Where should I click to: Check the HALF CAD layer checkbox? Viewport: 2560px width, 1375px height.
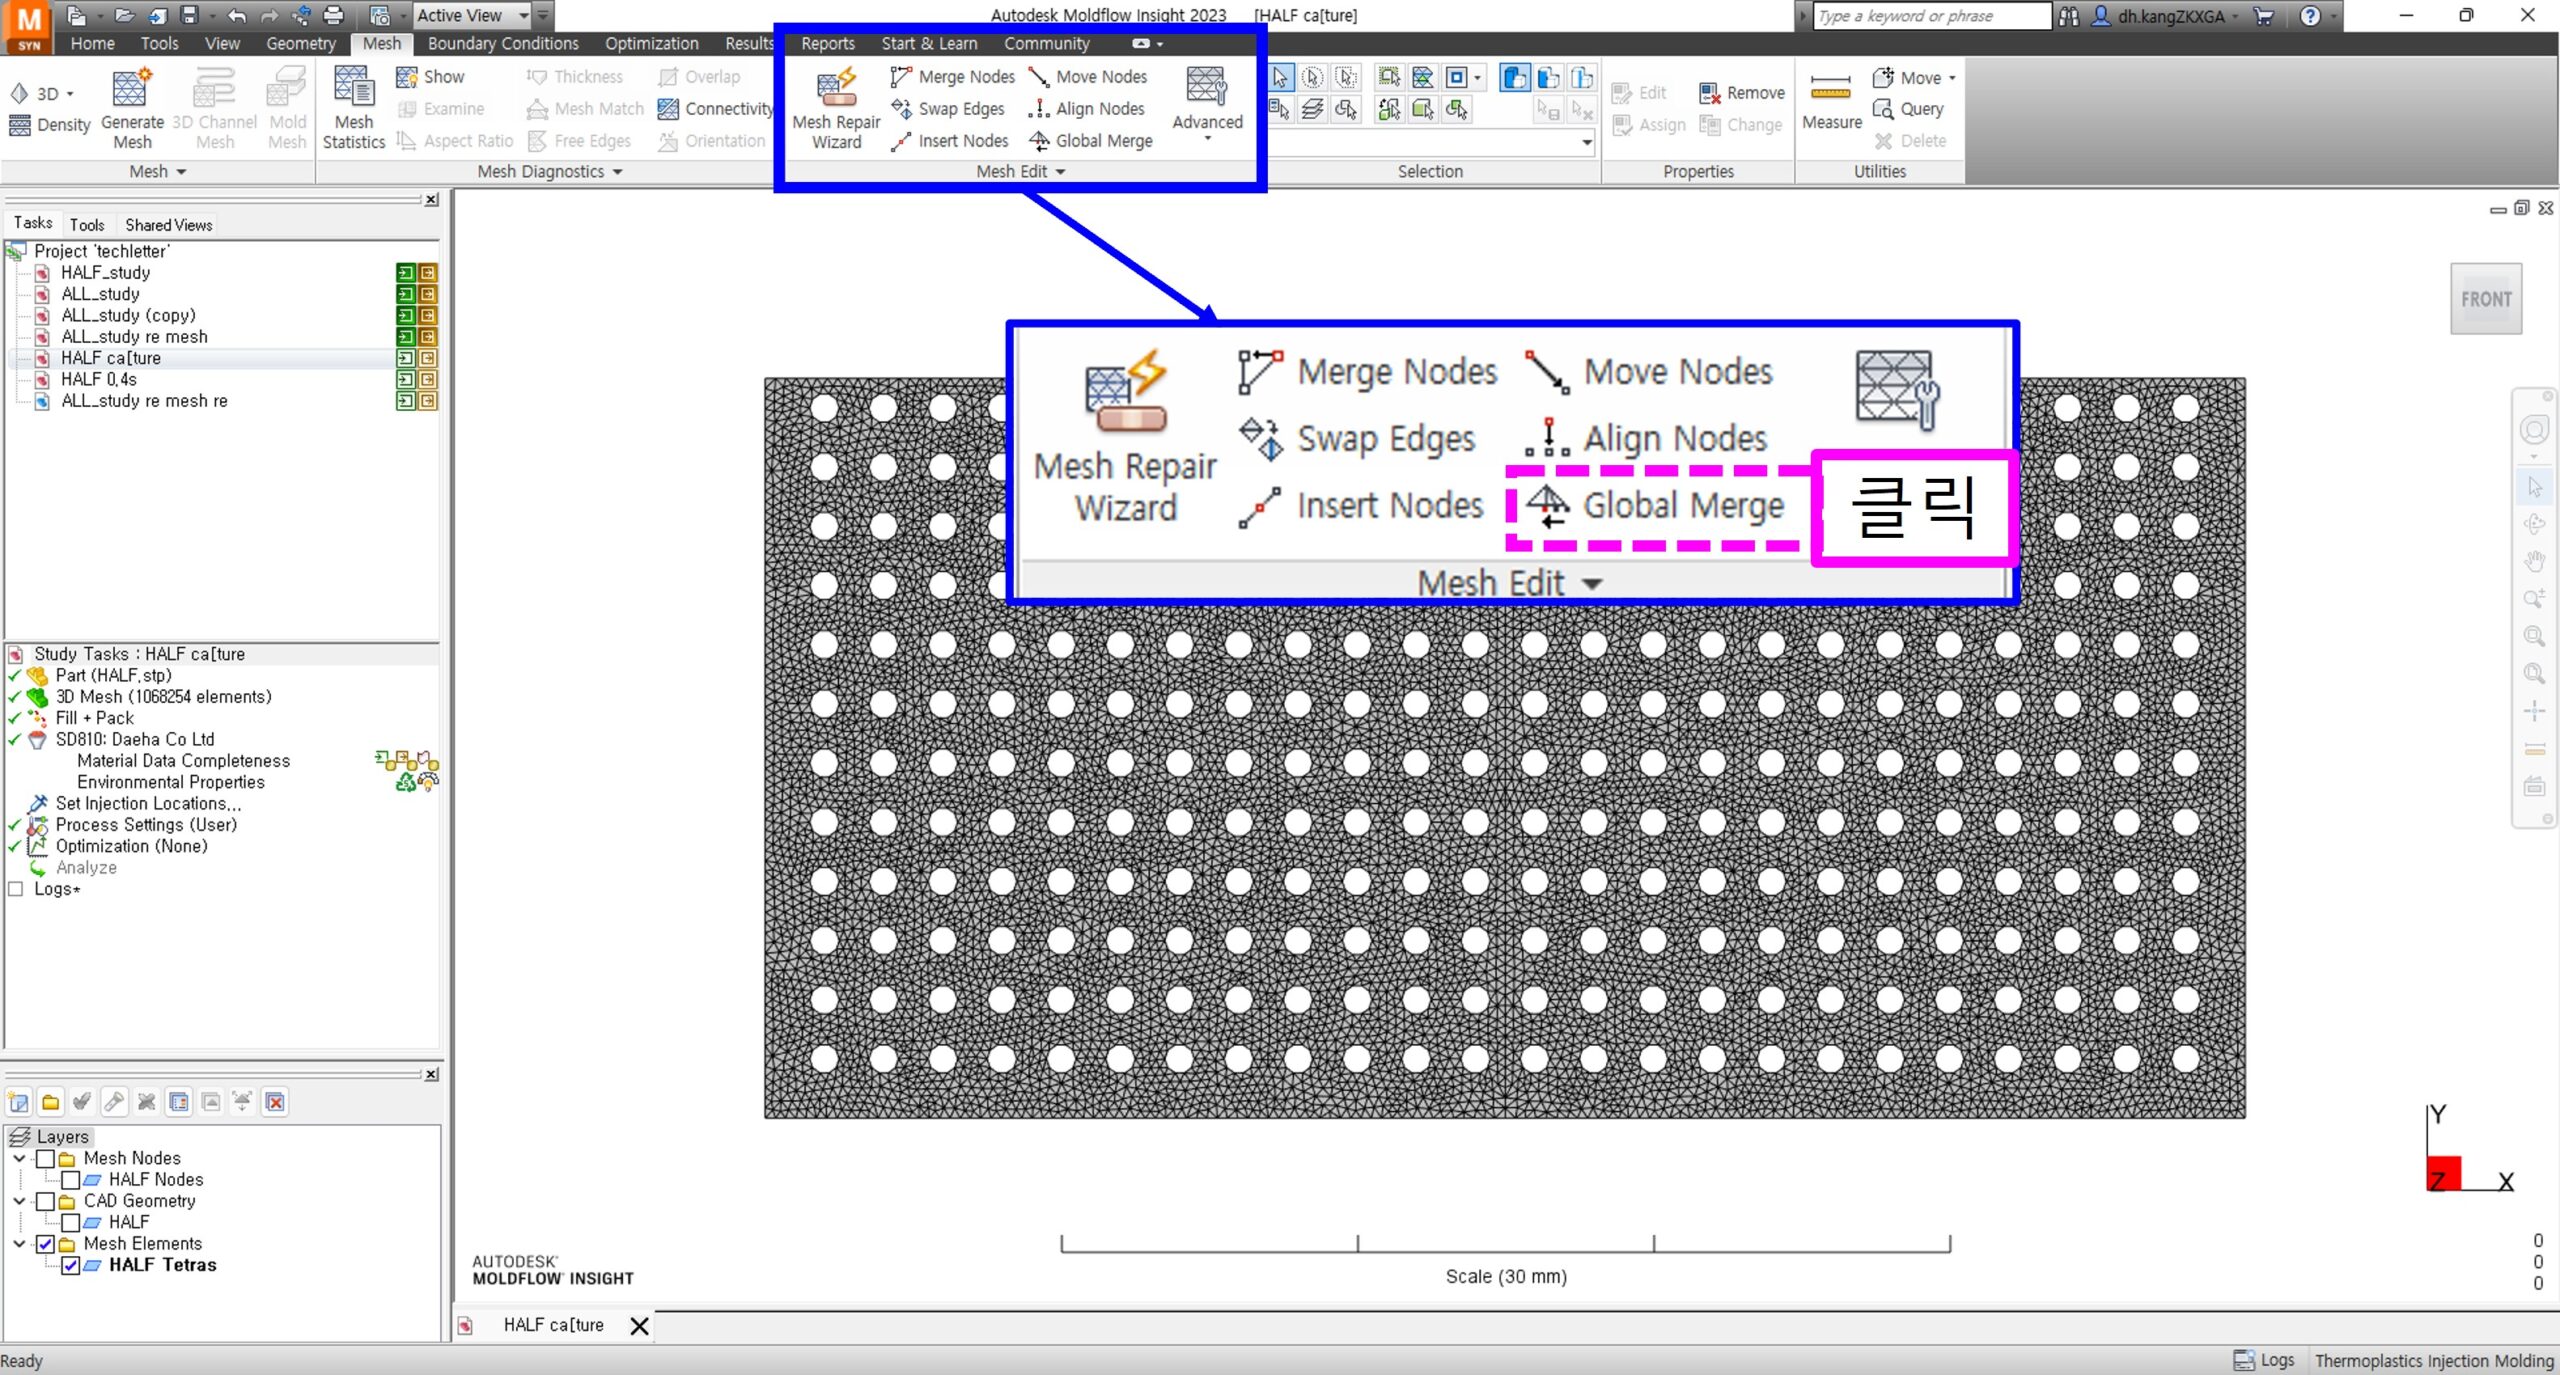pos(70,1222)
